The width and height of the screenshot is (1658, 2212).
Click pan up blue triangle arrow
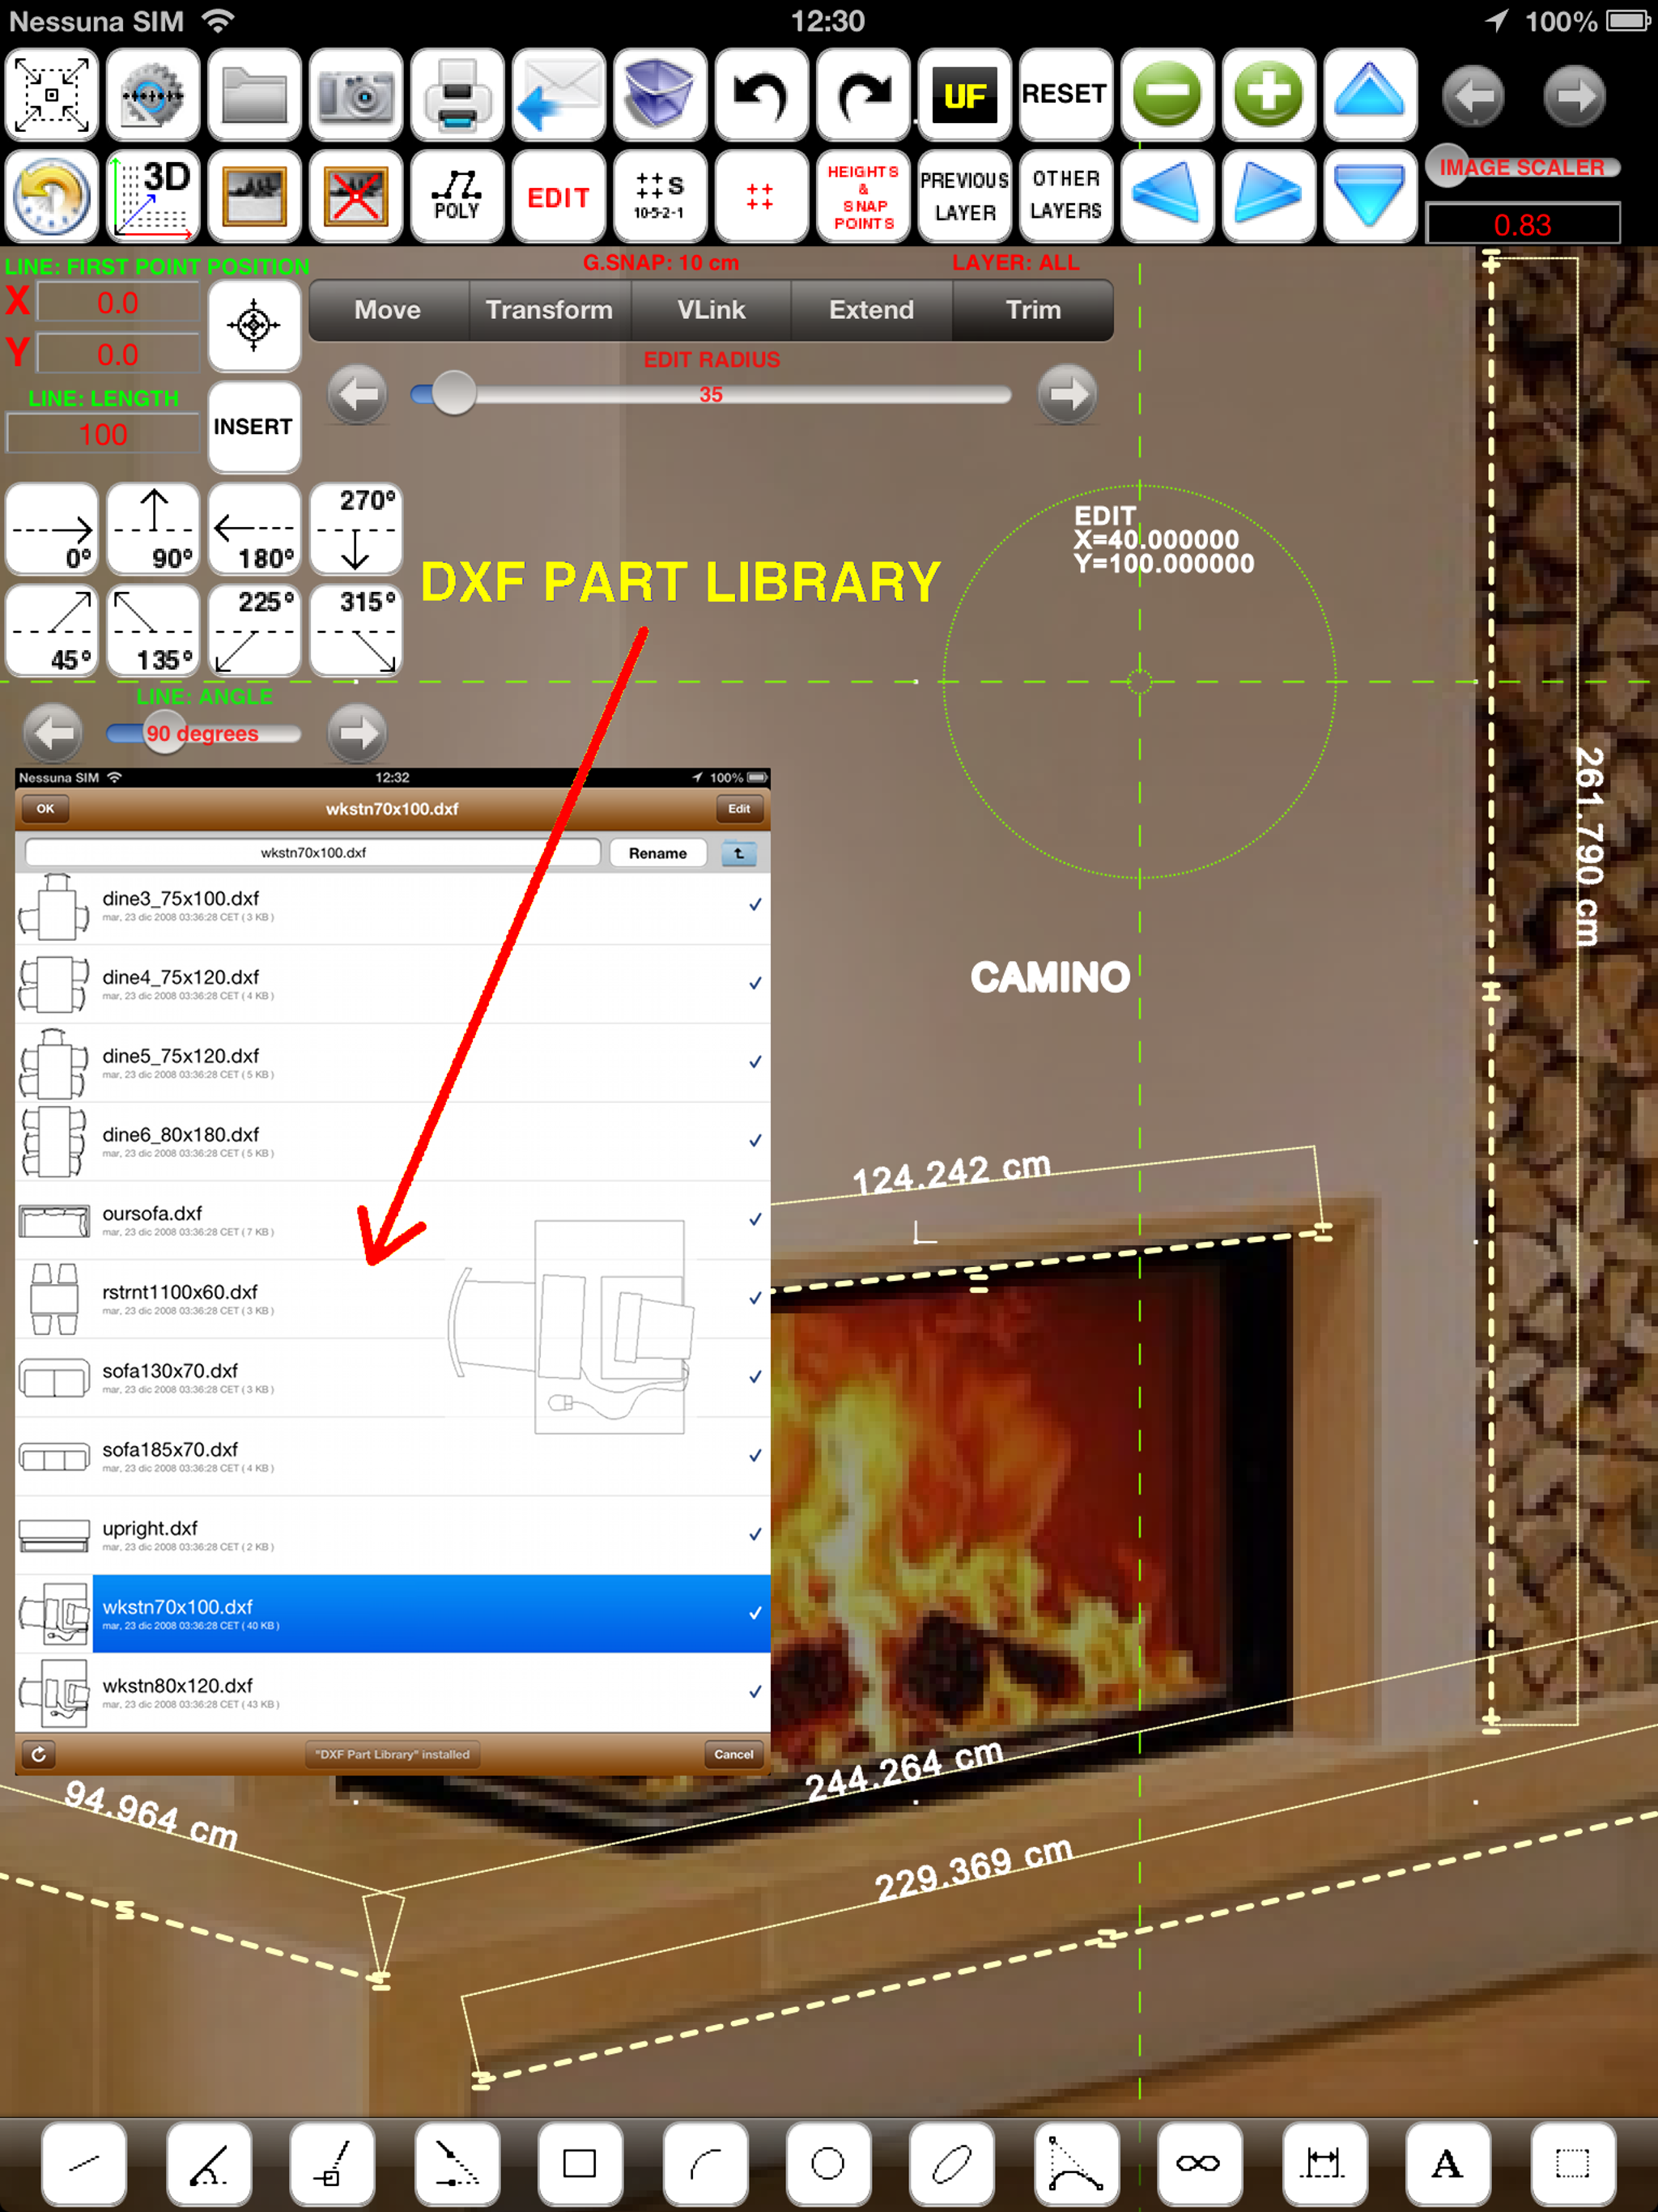tap(1369, 95)
